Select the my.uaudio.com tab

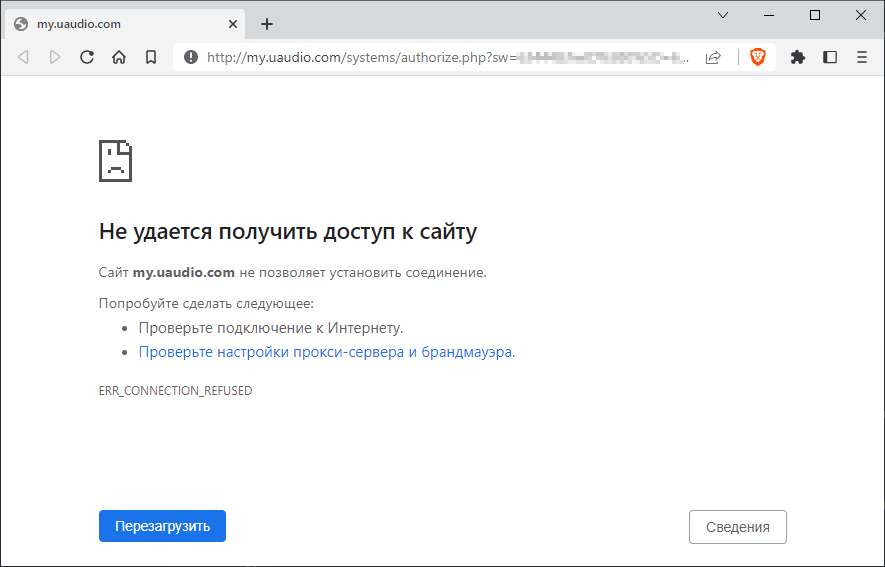(x=125, y=24)
